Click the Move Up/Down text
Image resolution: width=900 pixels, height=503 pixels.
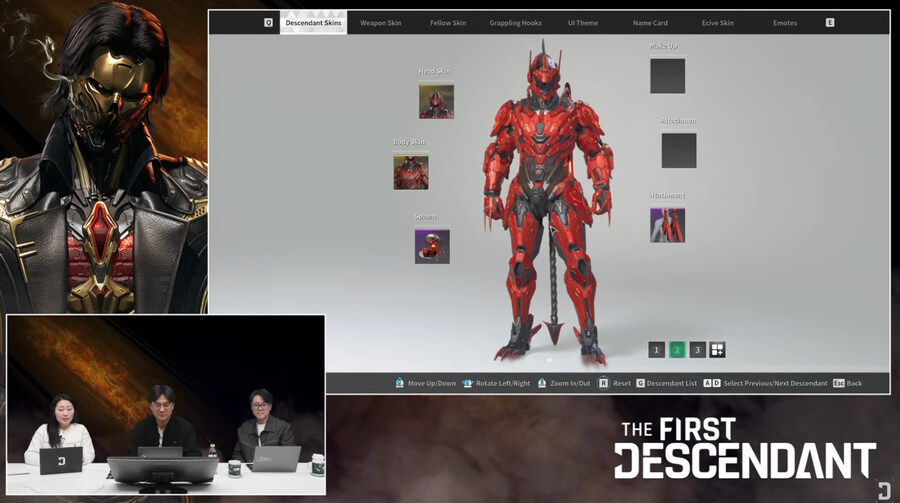[432, 384]
